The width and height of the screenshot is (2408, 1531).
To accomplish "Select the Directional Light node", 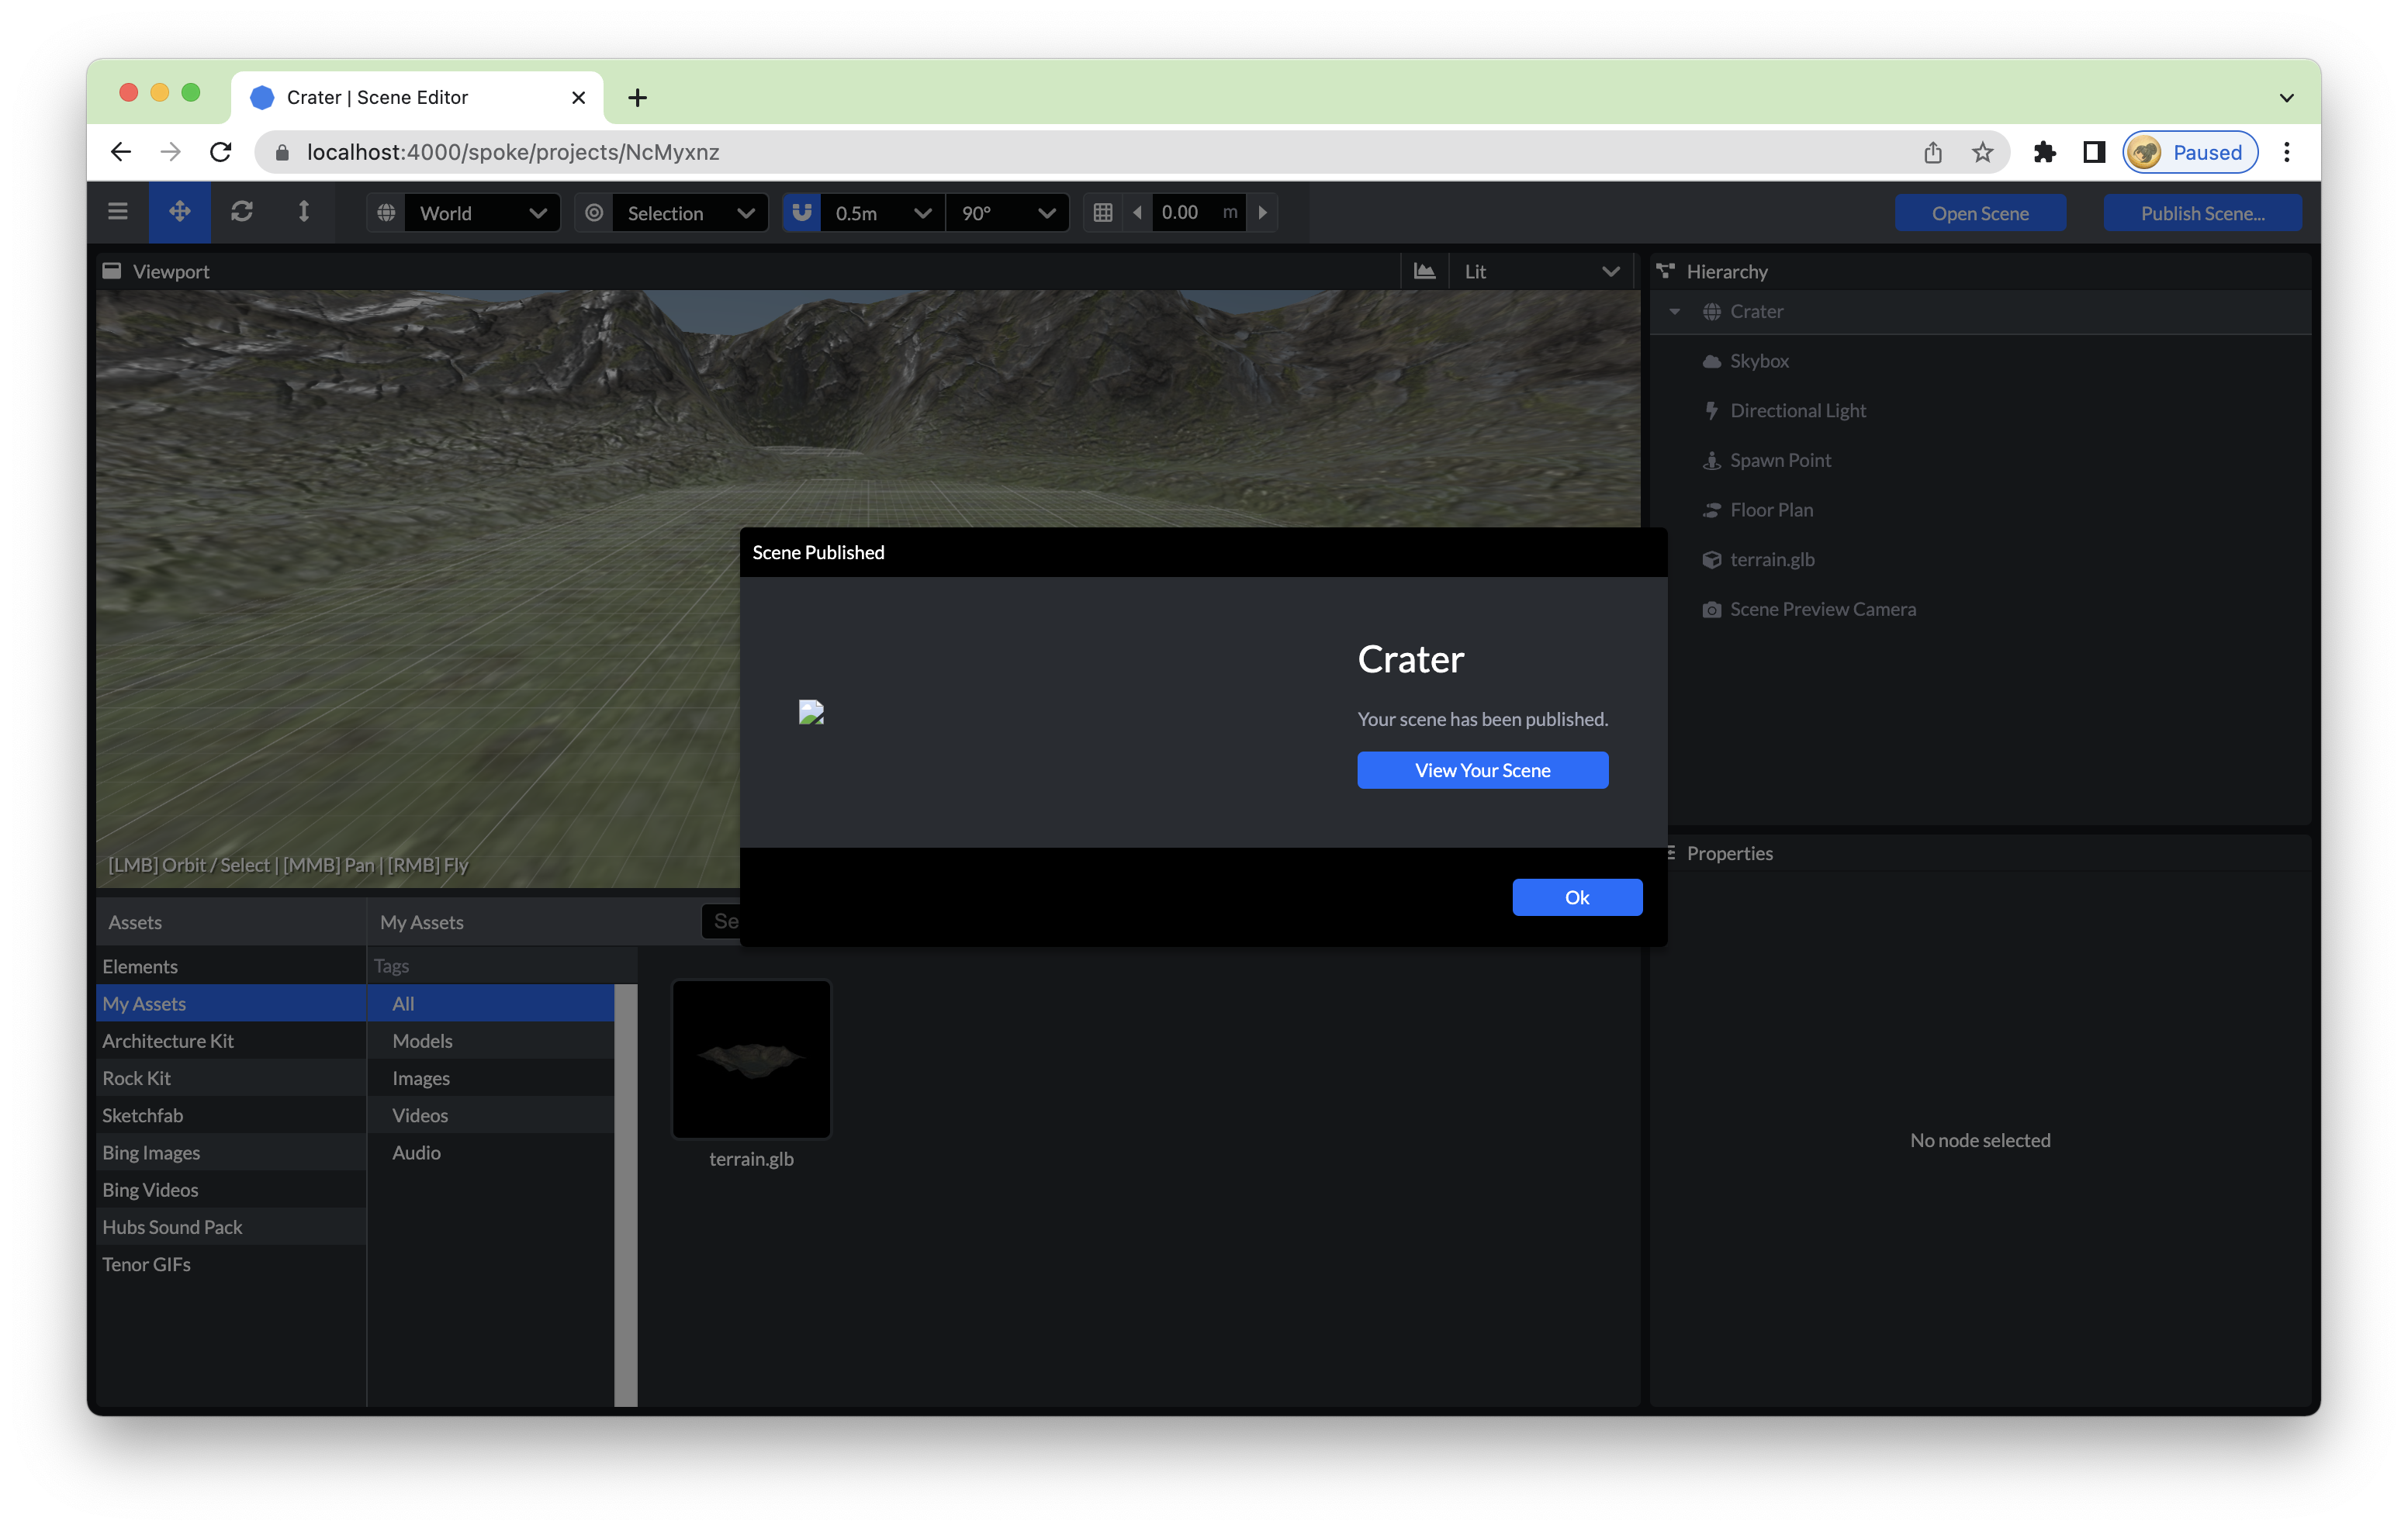I will [x=1980, y=410].
